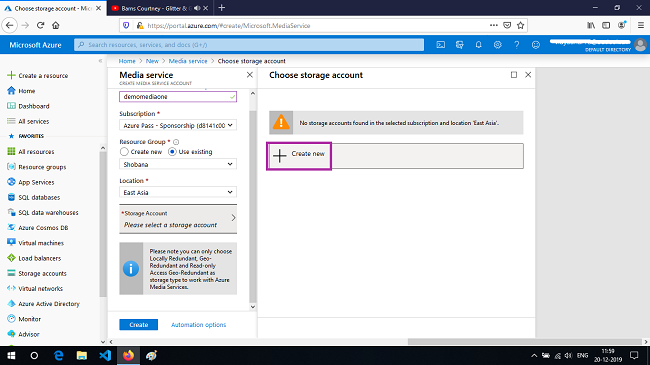Close the Choose storage account blade
The height and width of the screenshot is (365, 650).
click(528, 75)
